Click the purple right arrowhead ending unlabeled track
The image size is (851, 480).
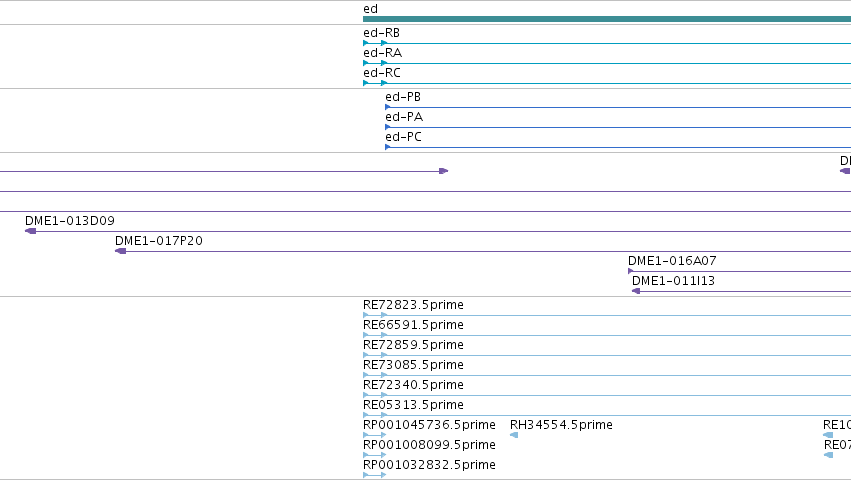[x=443, y=171]
